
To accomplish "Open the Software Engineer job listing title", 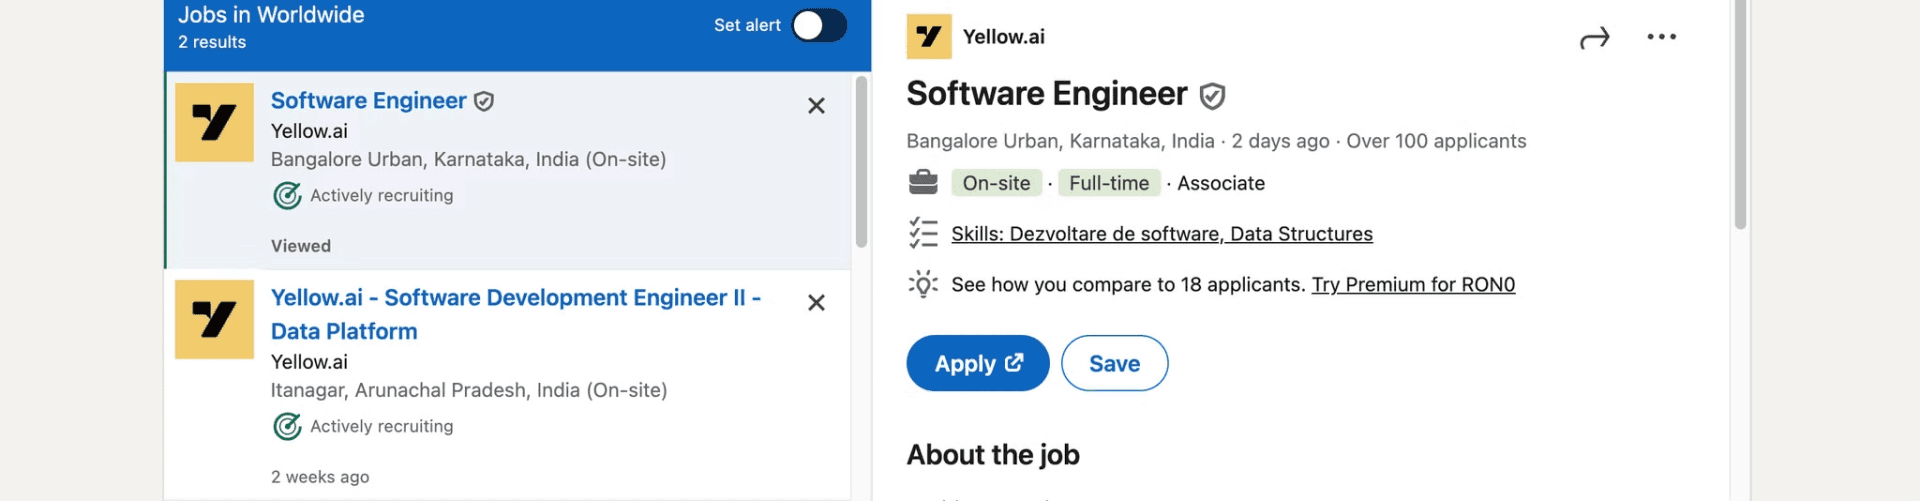I will coord(368,101).
